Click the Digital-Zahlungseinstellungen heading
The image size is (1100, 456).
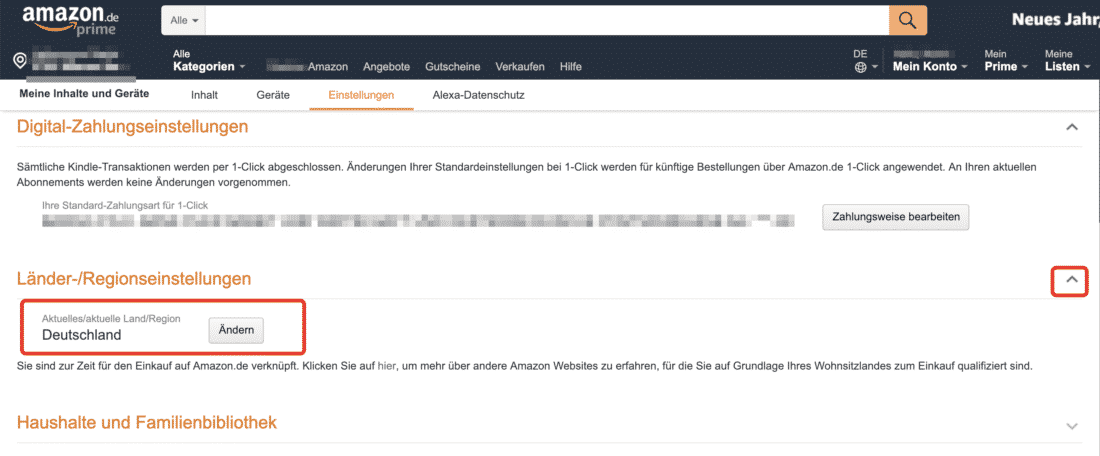tap(133, 127)
